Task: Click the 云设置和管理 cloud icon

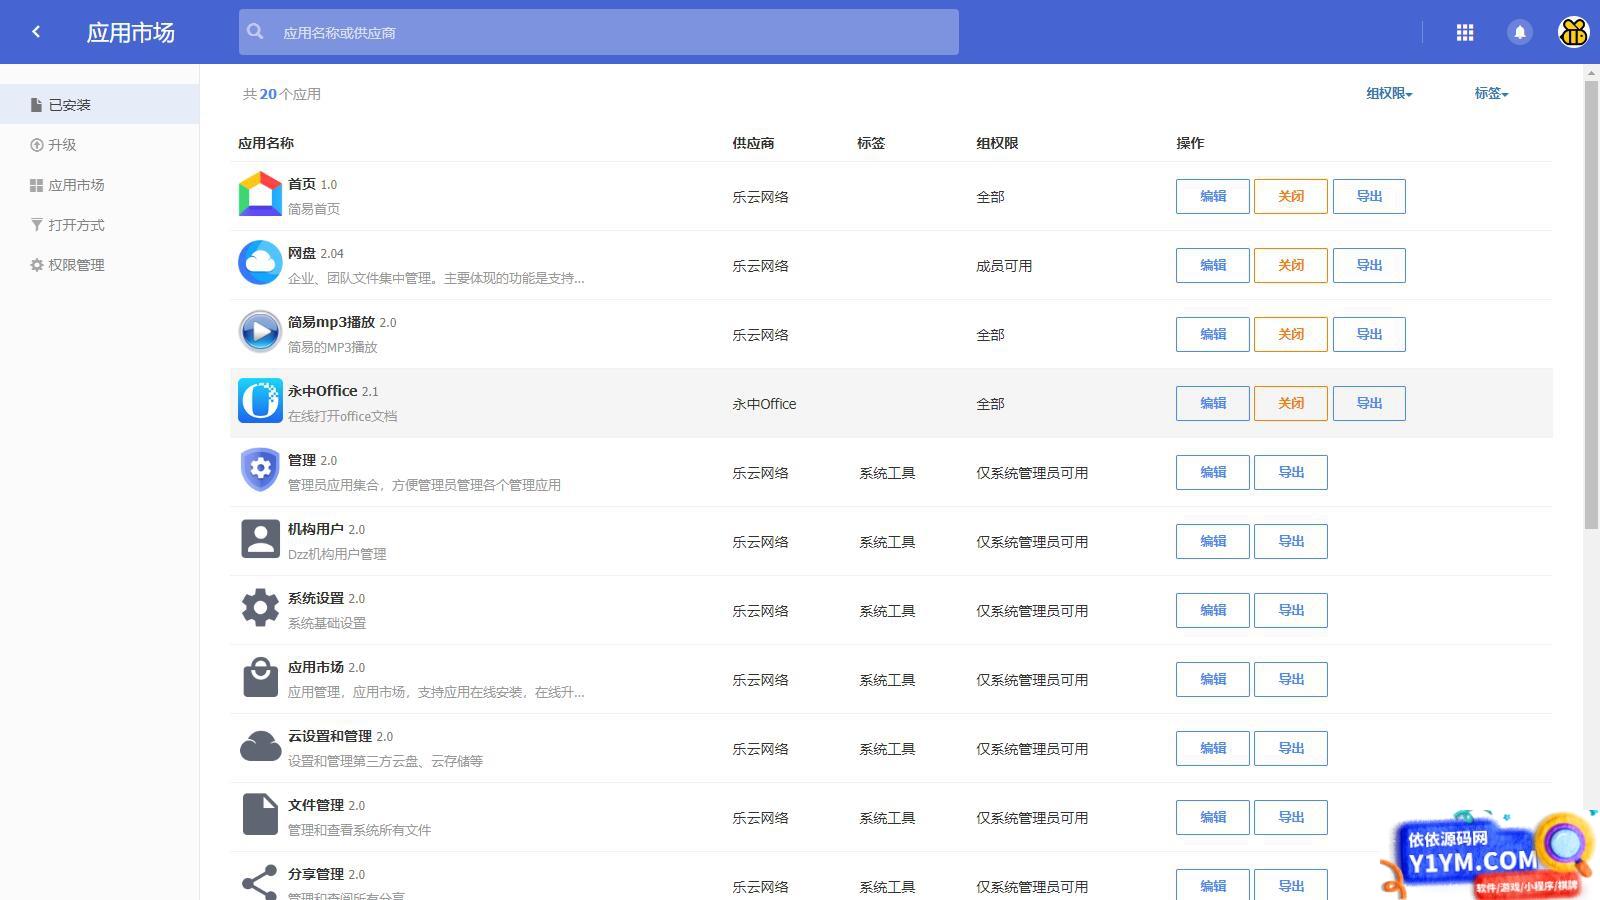Action: click(260, 746)
